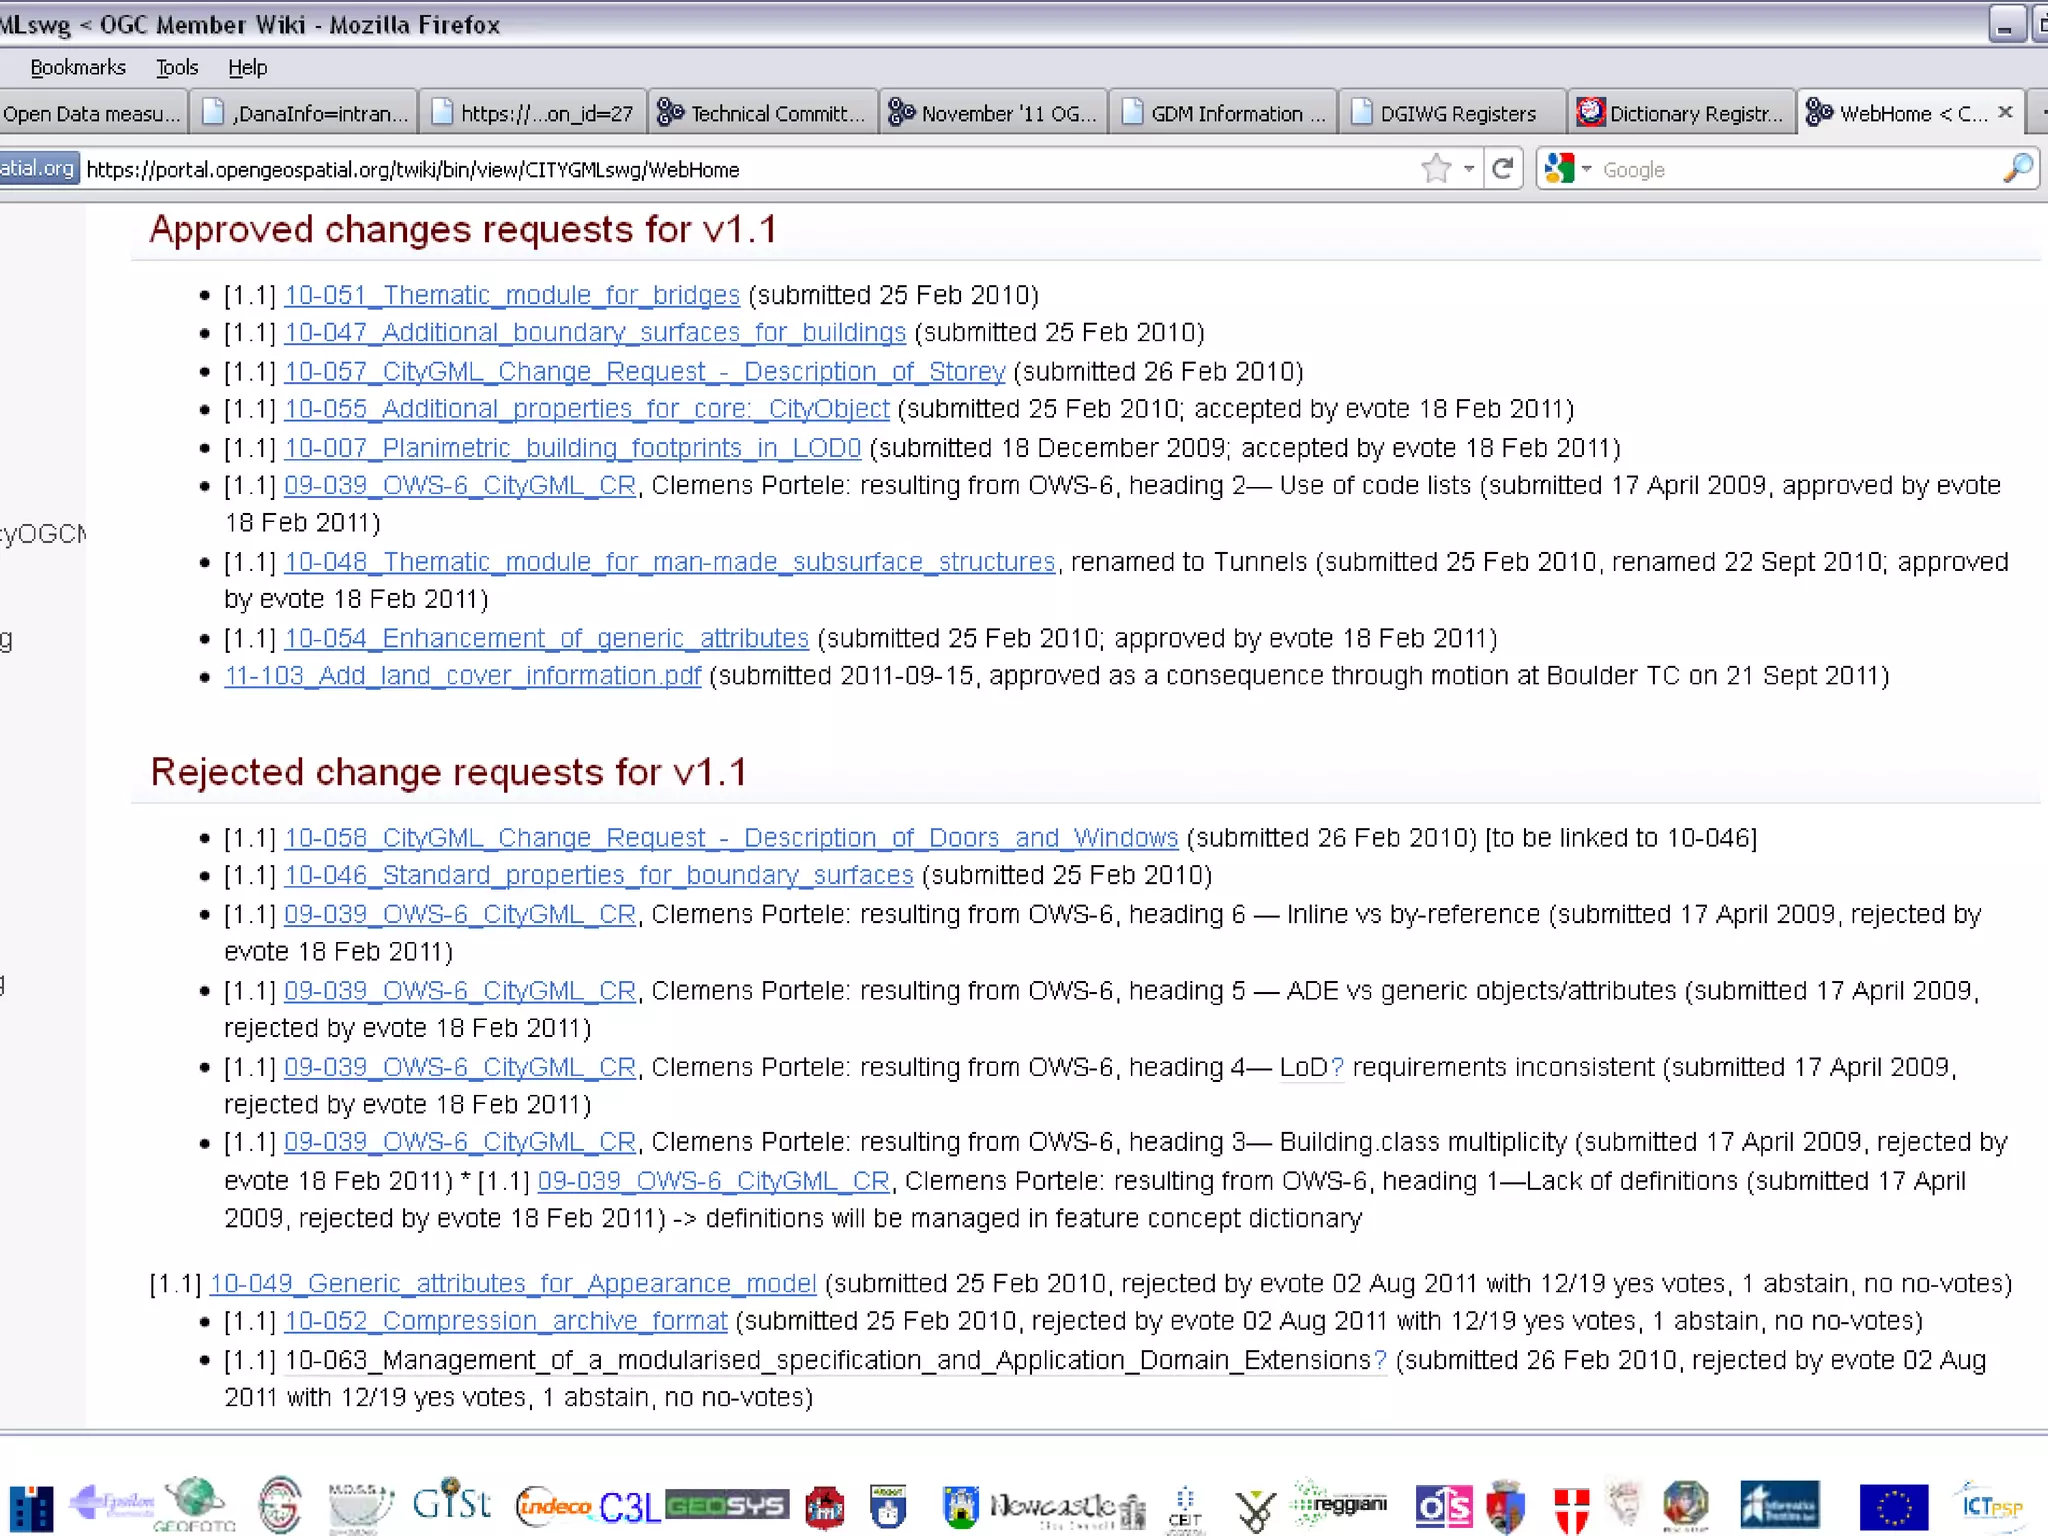Open the Tools menu
This screenshot has width=2048, height=1536.
click(177, 67)
